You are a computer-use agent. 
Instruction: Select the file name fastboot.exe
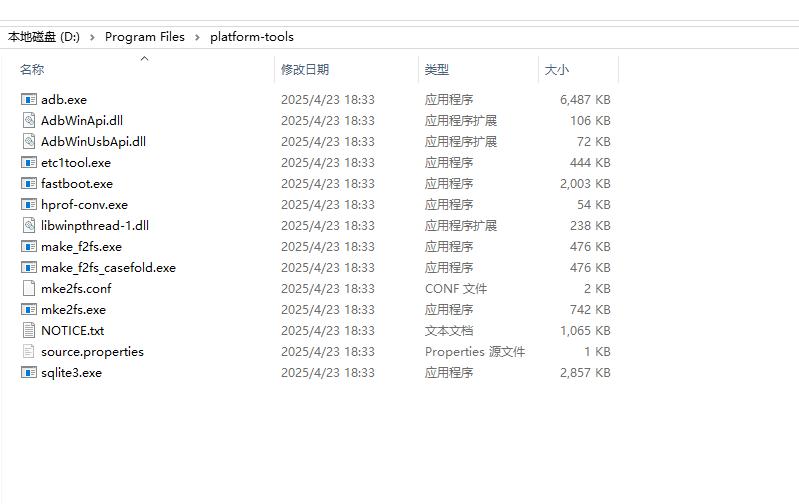pos(77,183)
